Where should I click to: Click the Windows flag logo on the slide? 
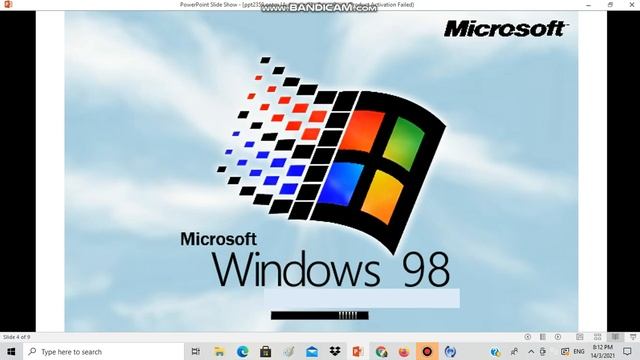point(331,155)
